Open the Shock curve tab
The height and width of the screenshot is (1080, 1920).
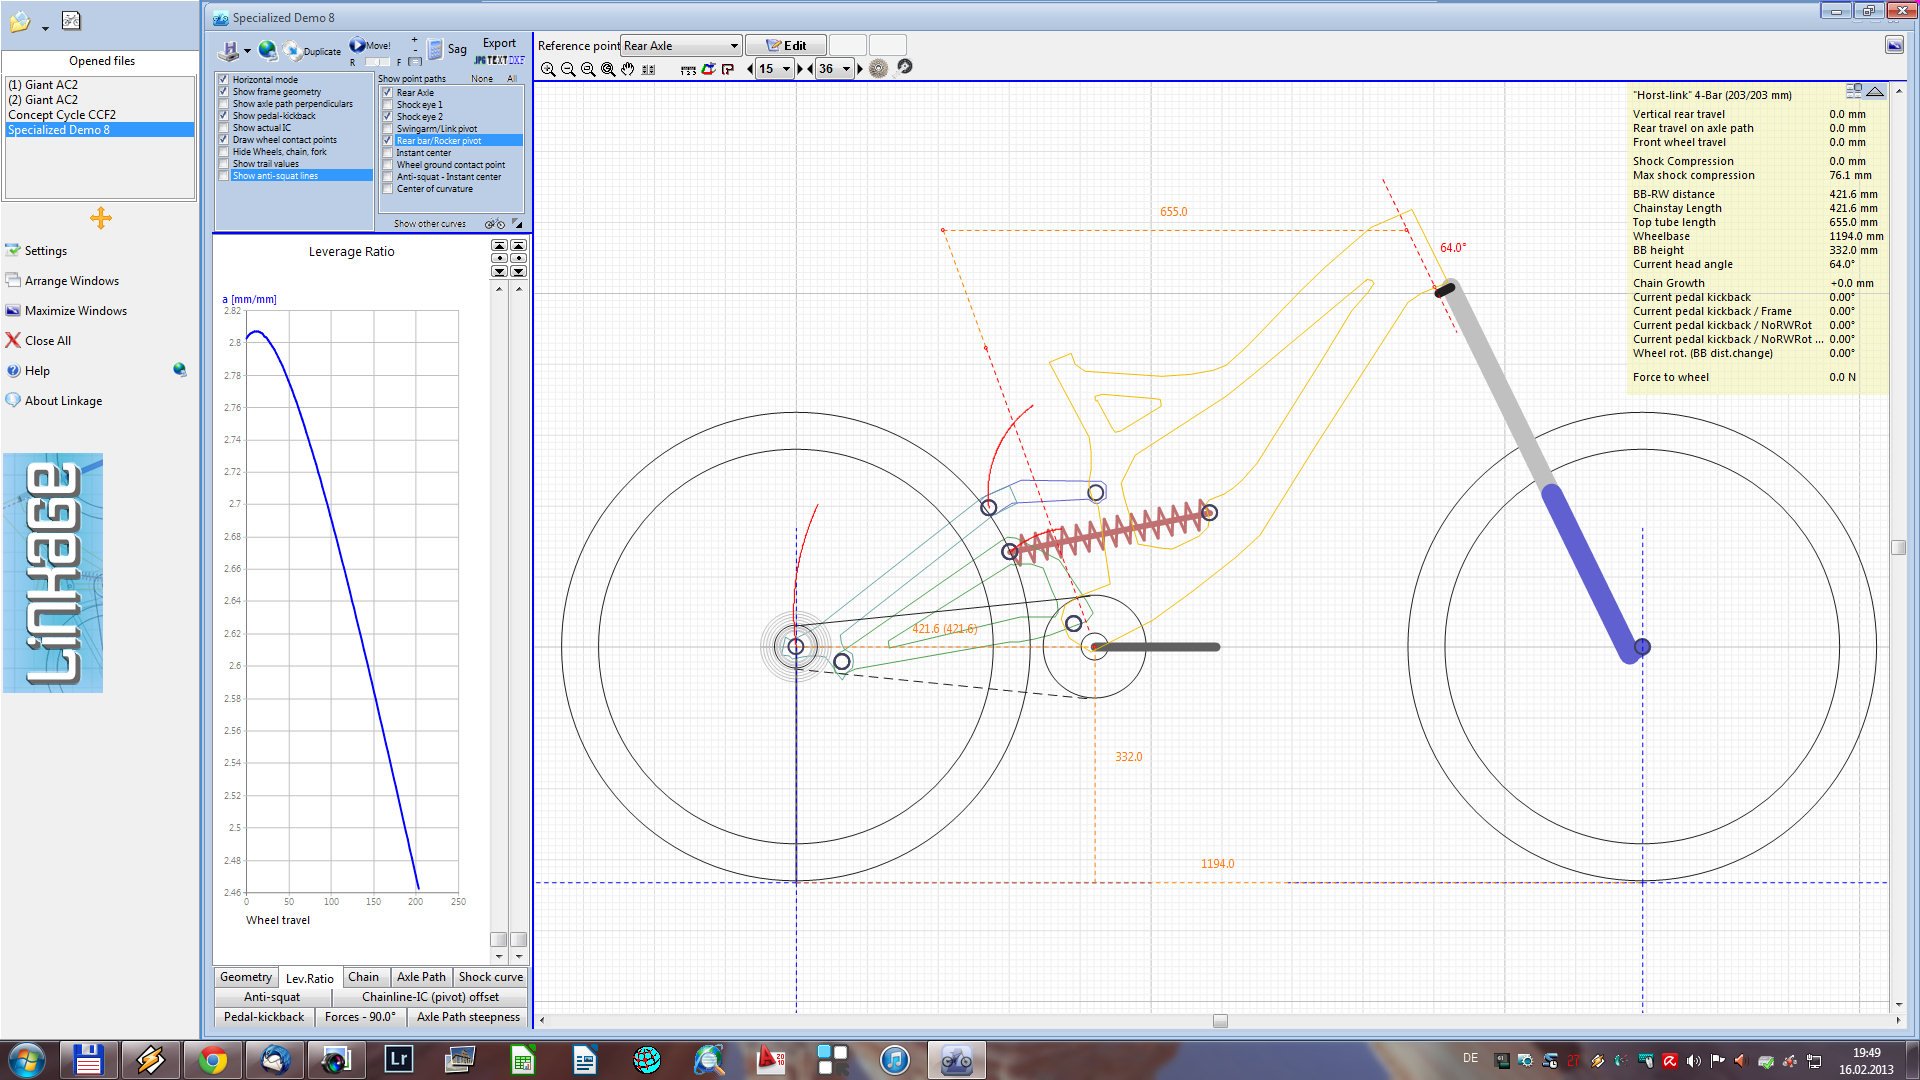click(490, 977)
